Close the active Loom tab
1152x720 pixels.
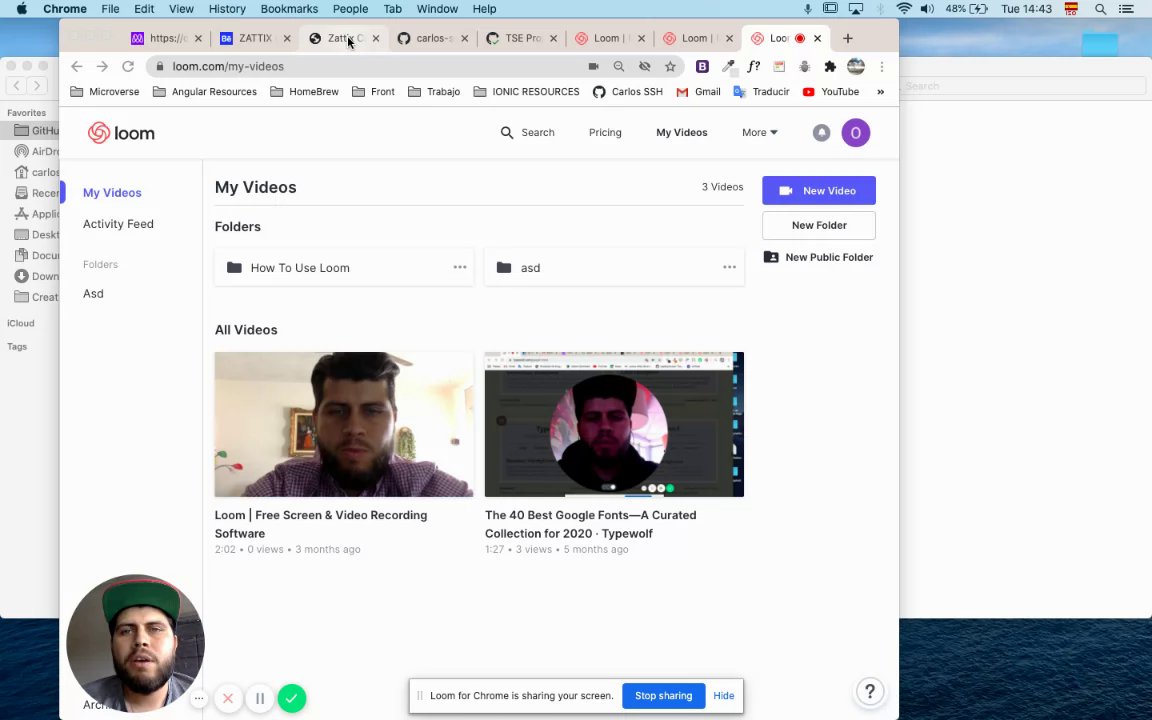pos(817,38)
